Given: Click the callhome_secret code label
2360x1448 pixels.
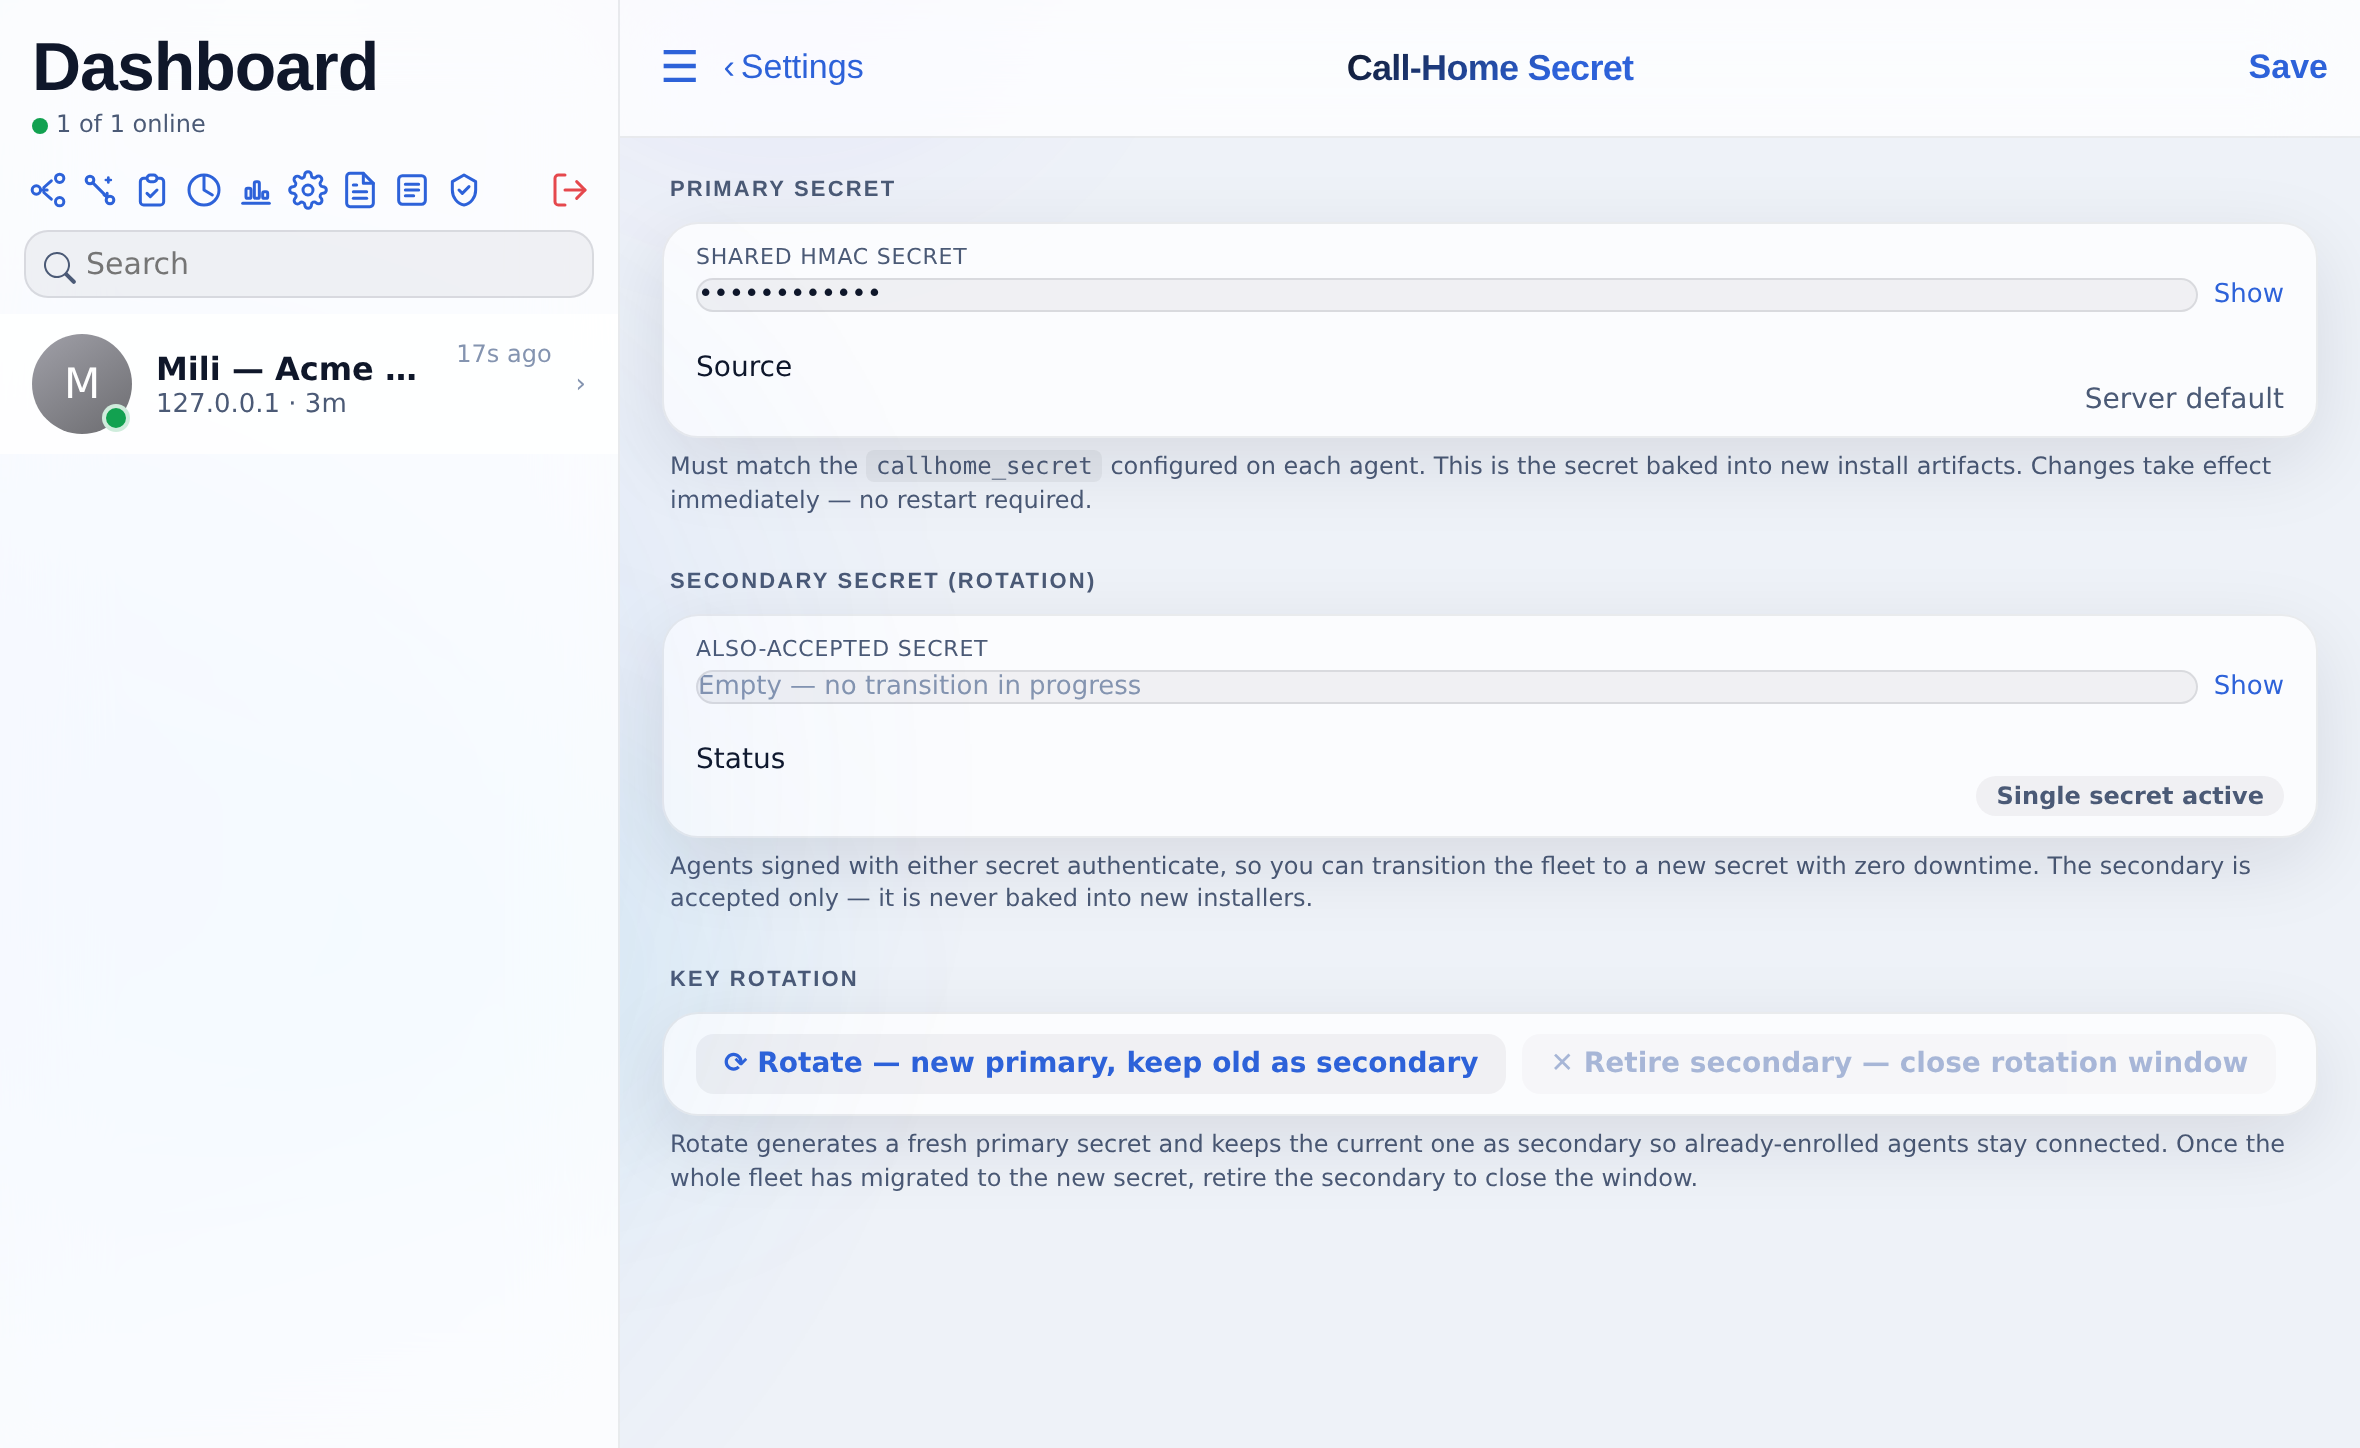Looking at the screenshot, I should pos(984,466).
